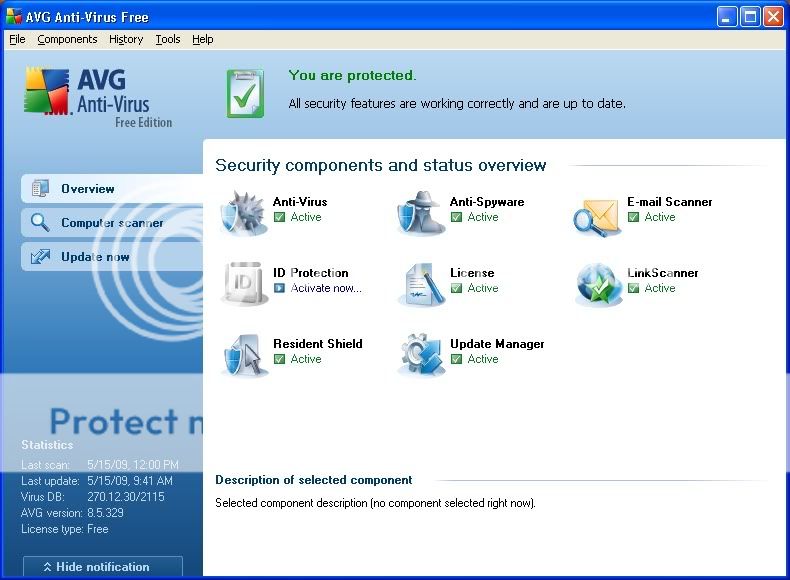Image resolution: width=790 pixels, height=580 pixels.
Task: Click the Anti-Spyware Active check mark
Action: click(456, 217)
